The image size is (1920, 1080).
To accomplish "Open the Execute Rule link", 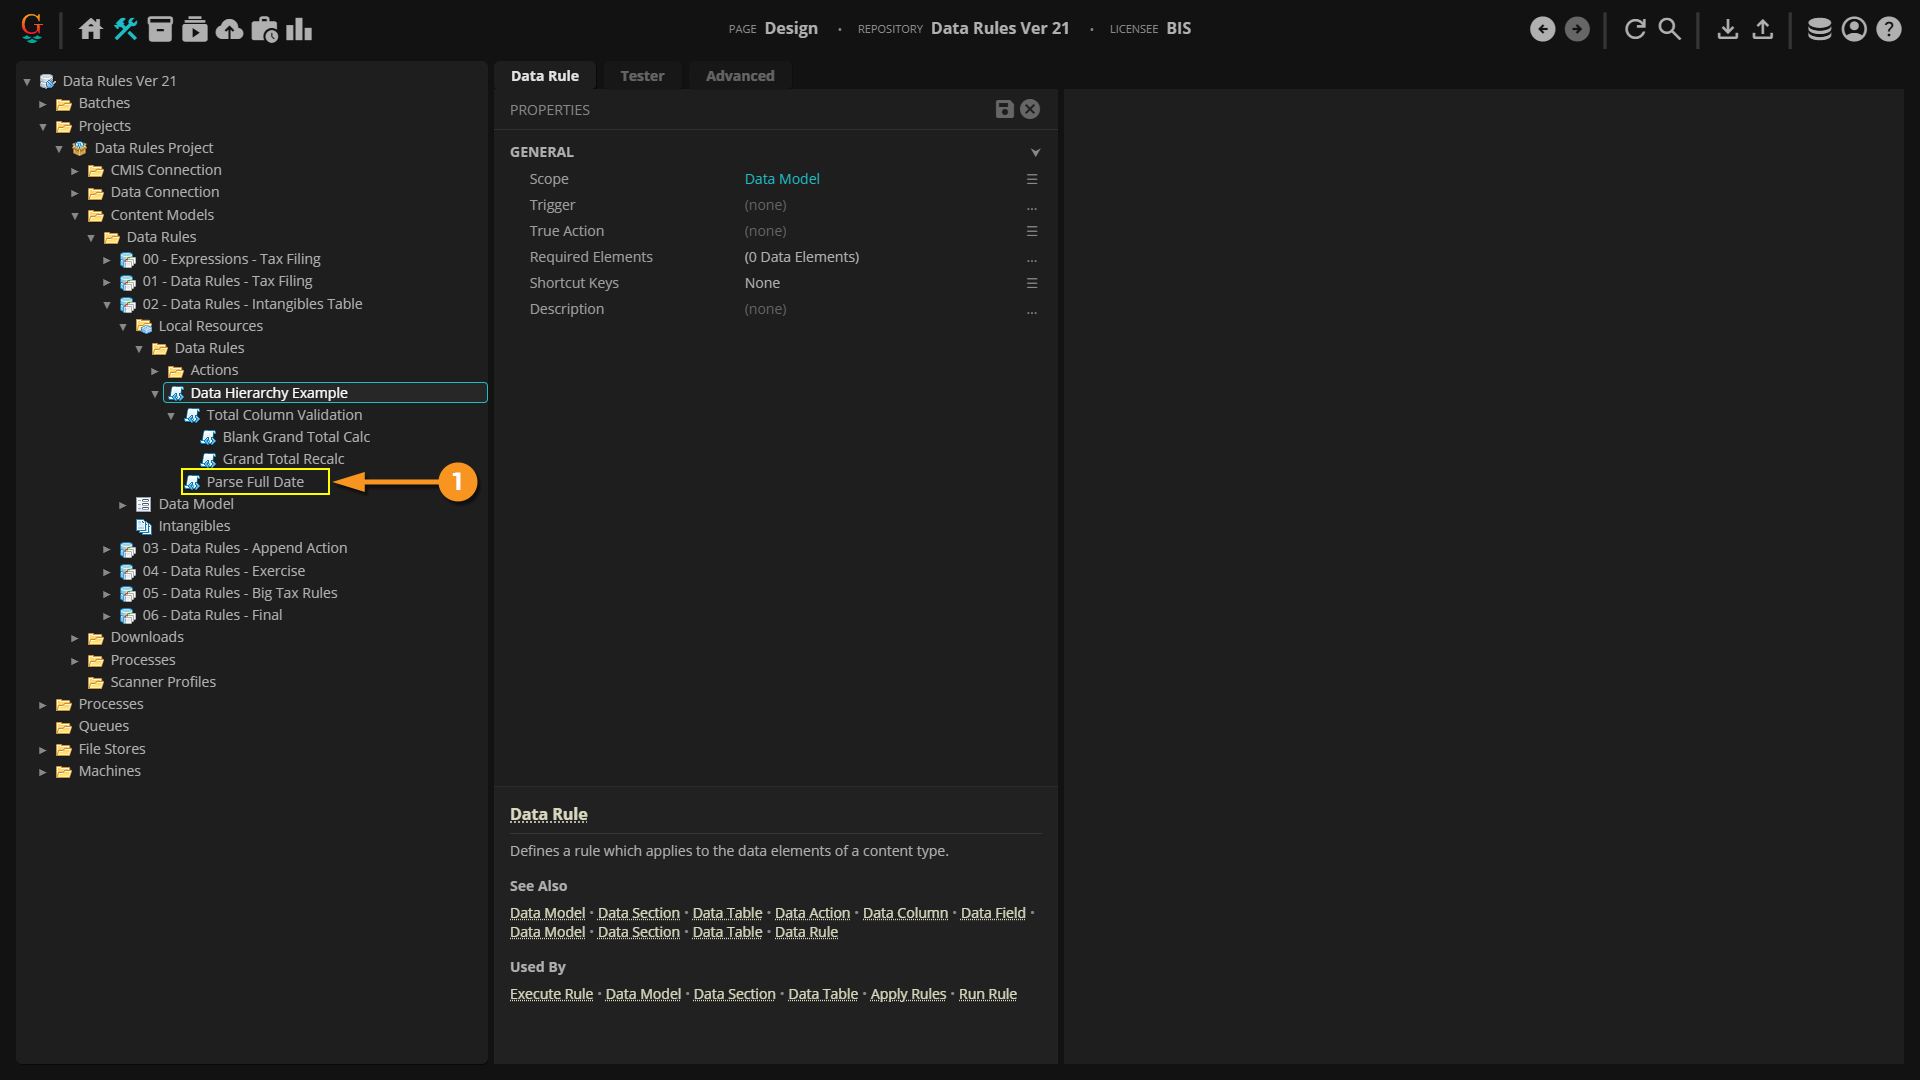I will (551, 994).
